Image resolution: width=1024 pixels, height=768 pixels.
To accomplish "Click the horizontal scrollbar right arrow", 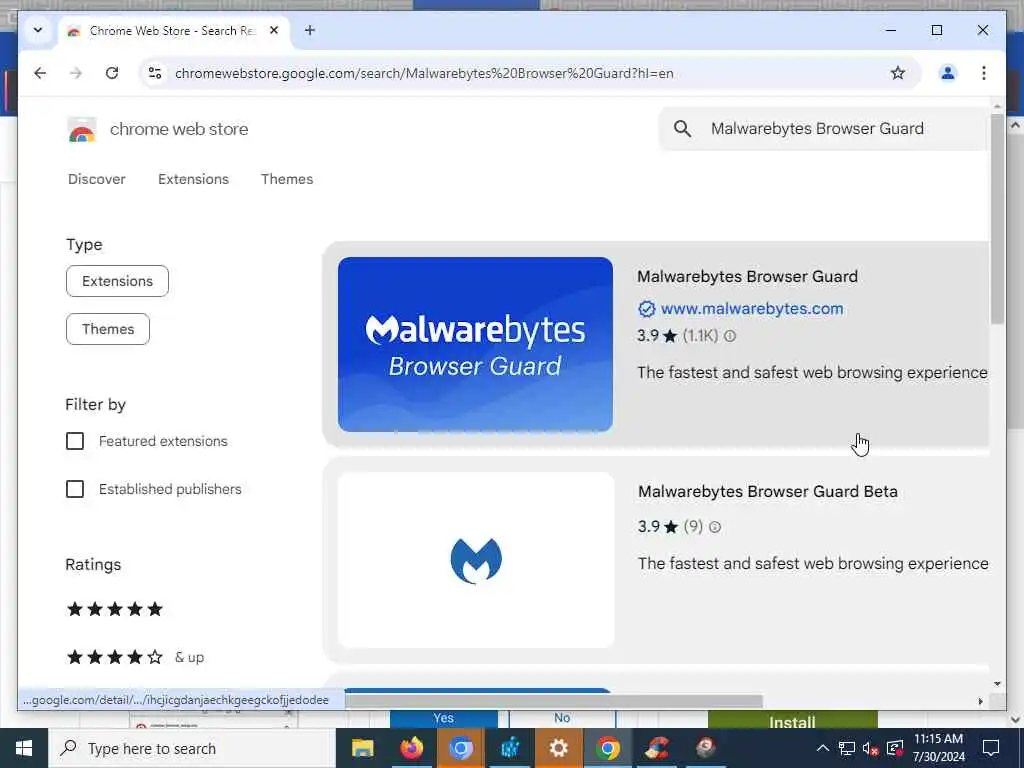I will 980,701.
